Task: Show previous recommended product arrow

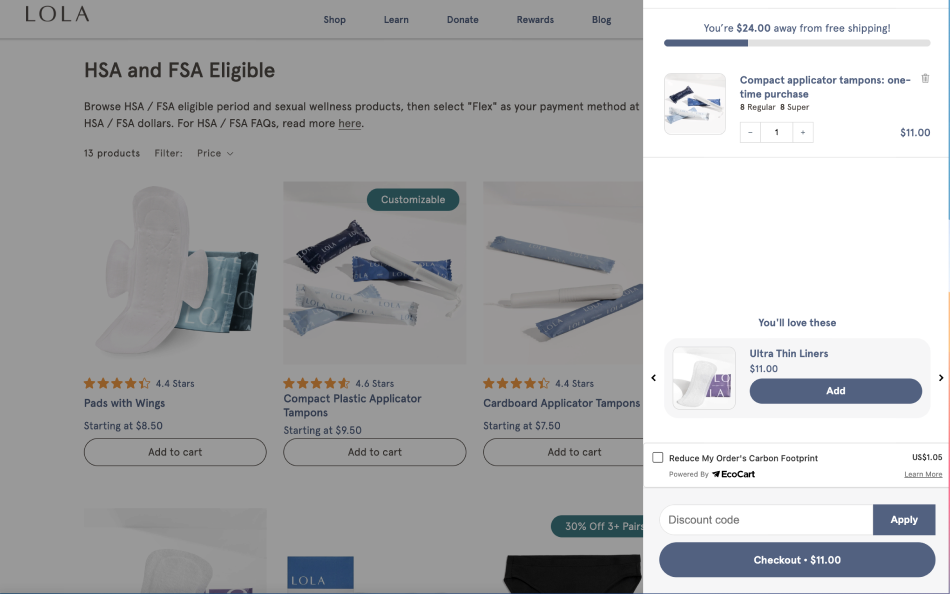Action: 654,378
